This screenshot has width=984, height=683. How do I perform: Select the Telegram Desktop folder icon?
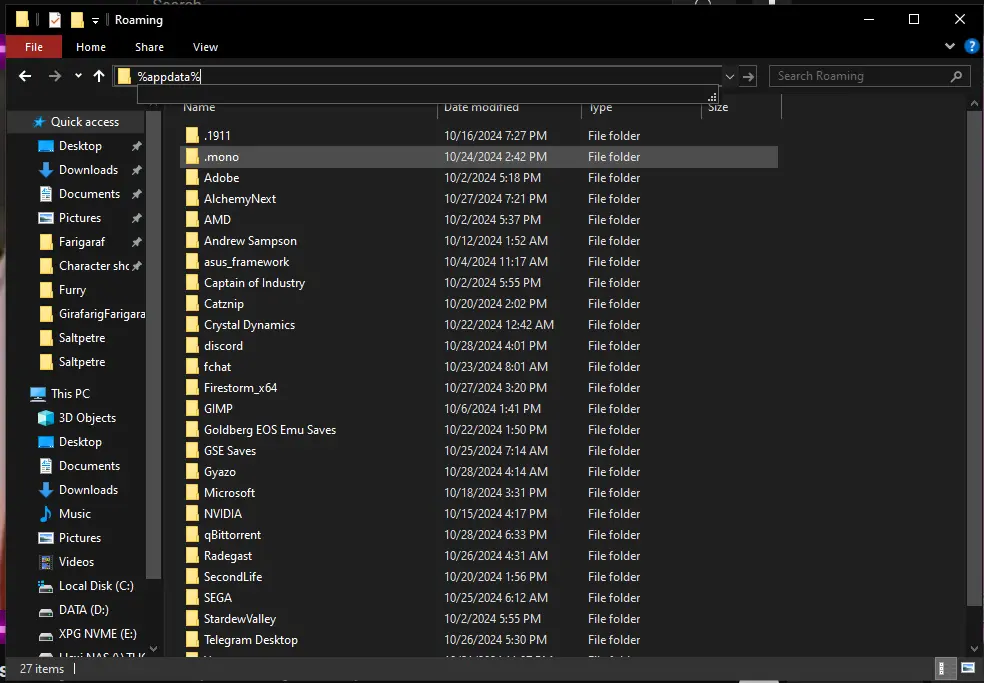(192, 640)
